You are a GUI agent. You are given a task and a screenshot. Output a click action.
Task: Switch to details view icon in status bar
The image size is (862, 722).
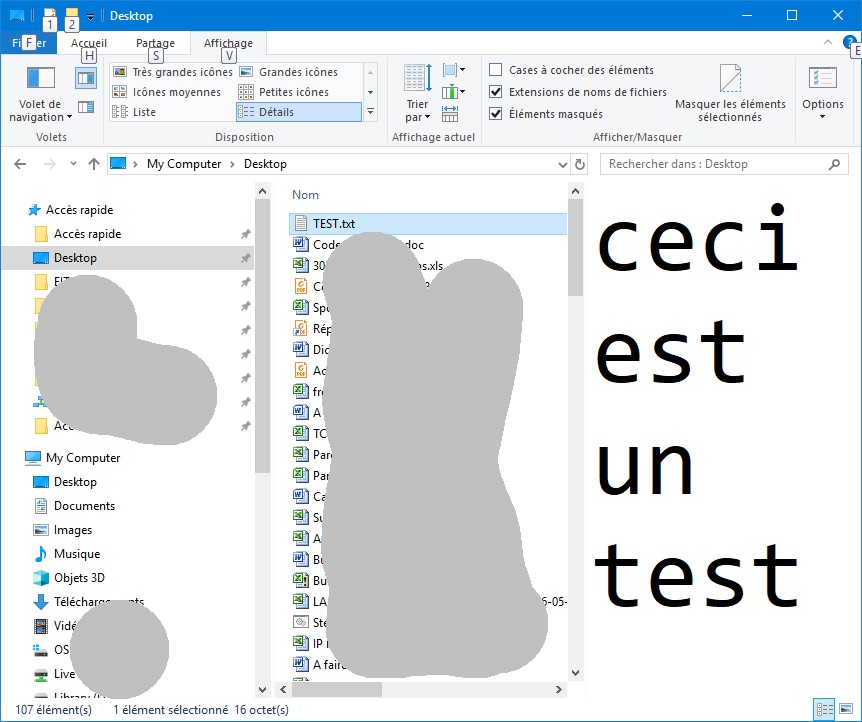click(x=824, y=709)
